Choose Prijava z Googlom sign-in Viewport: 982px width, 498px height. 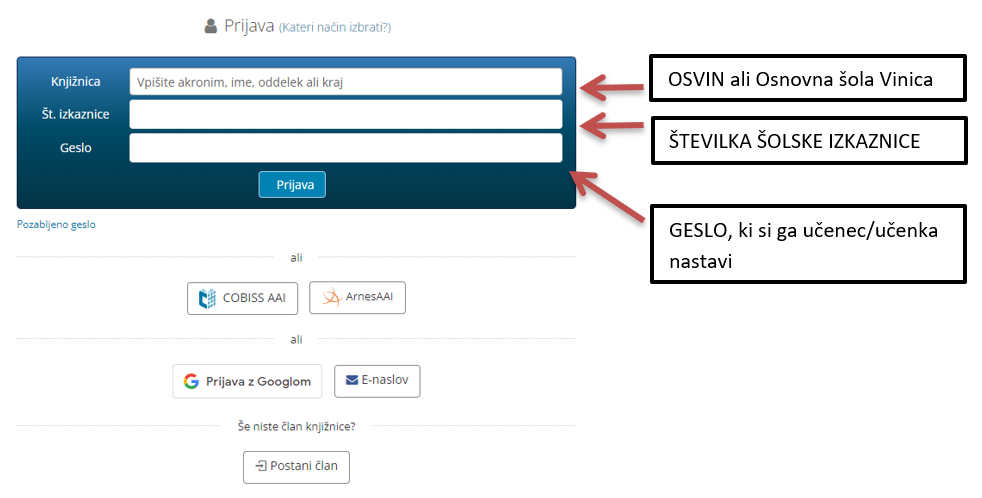[247, 381]
